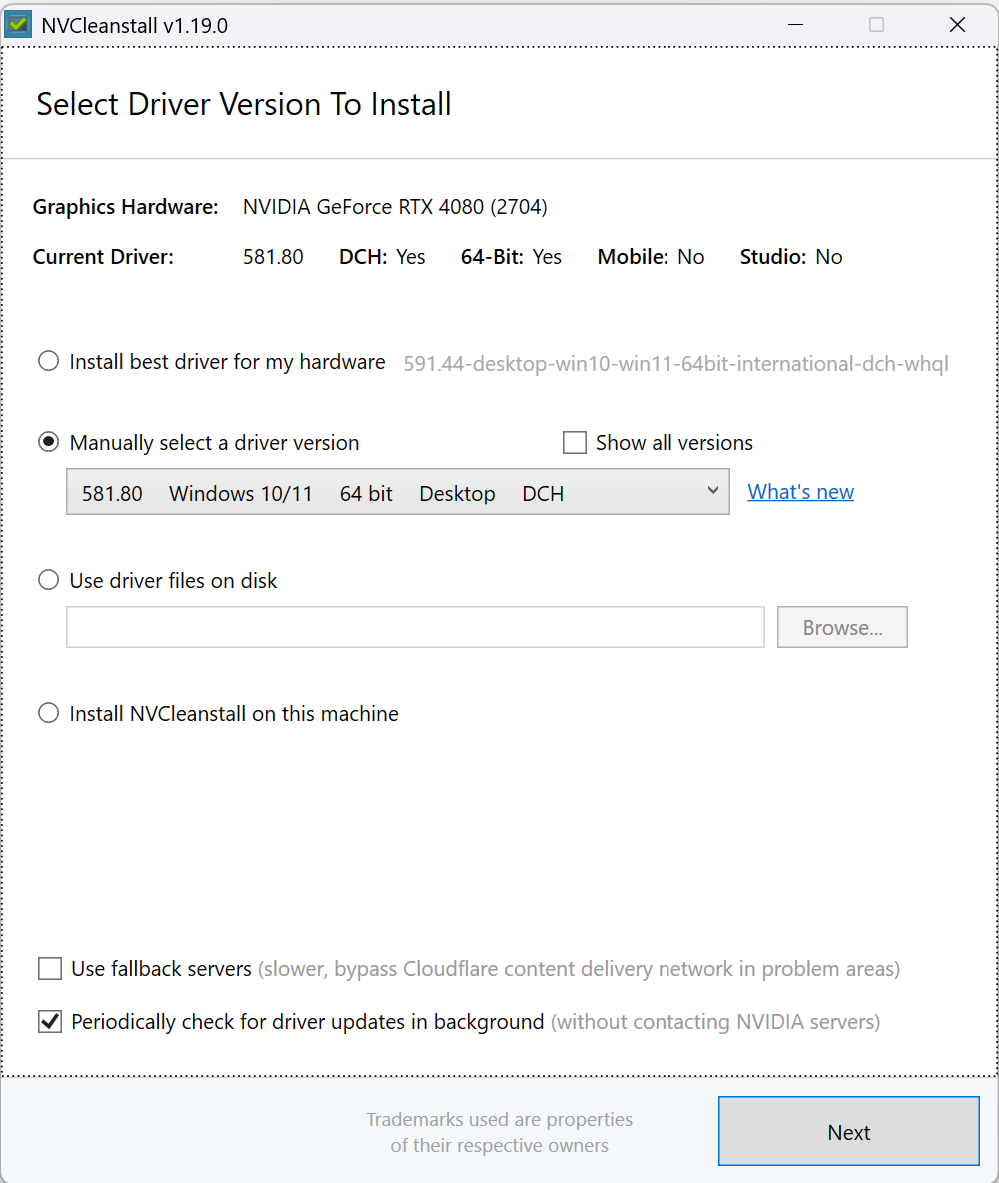This screenshot has height=1183, width=999.
Task: Select 'Manually select a driver version'
Action: coord(48,441)
